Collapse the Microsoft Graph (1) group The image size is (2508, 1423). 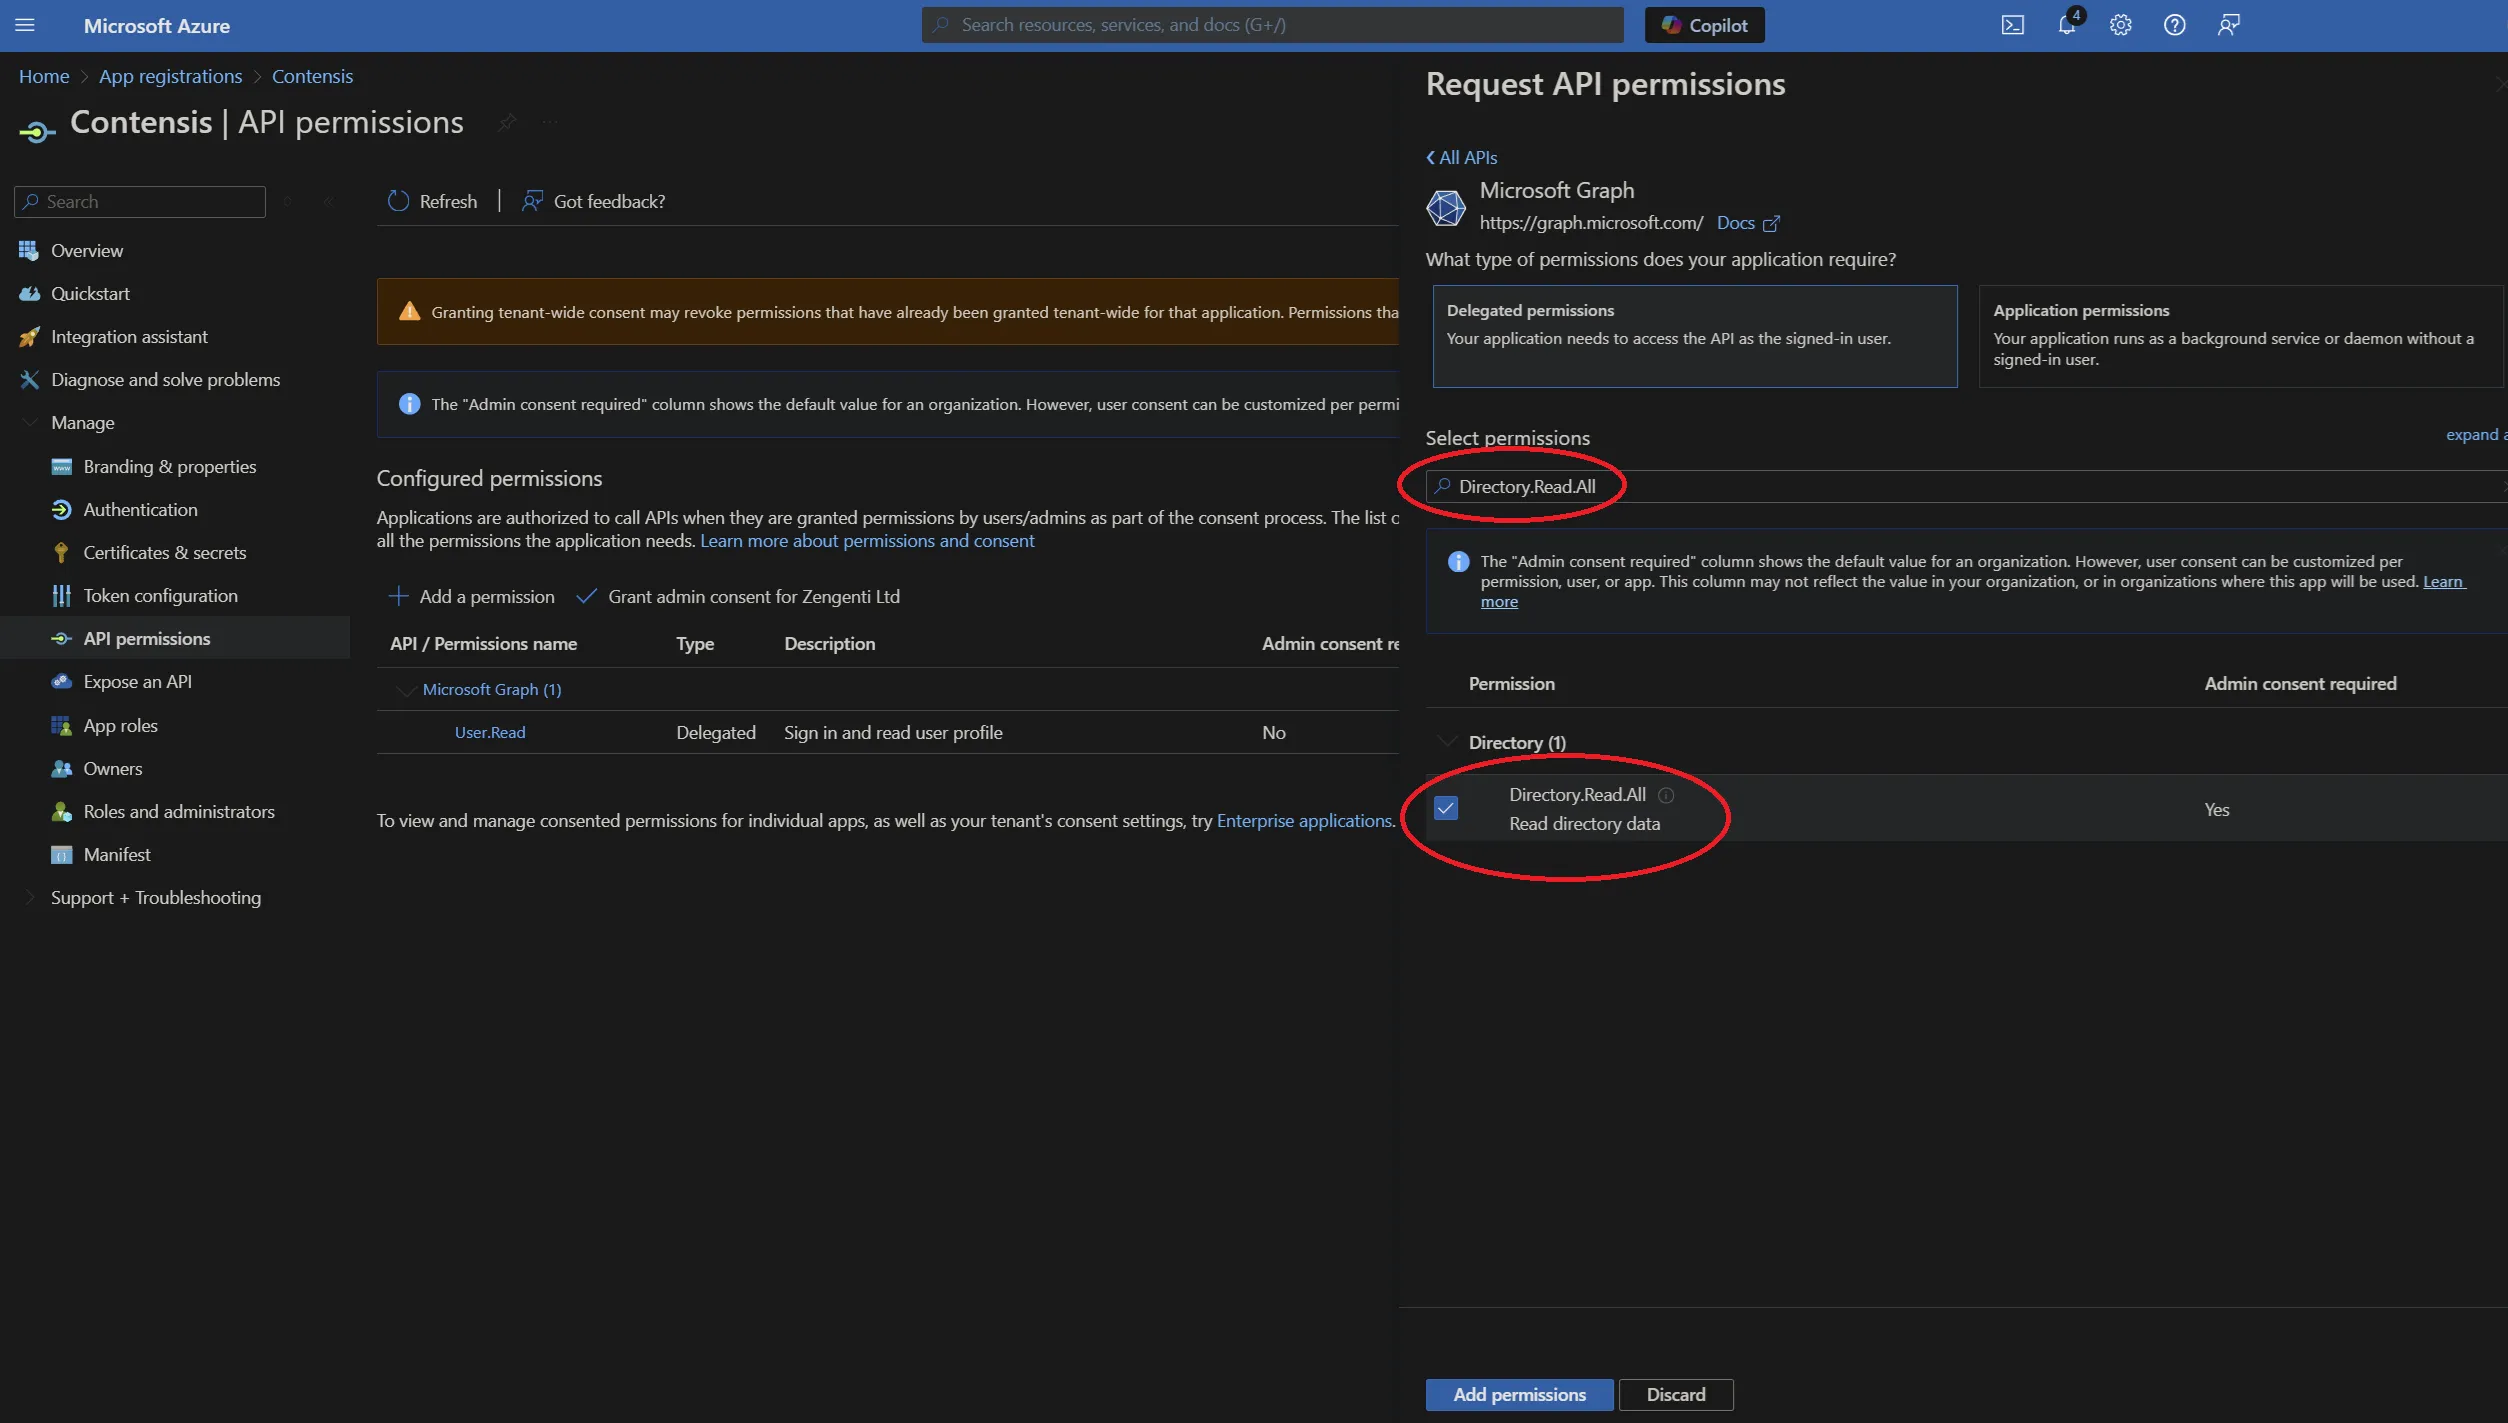coord(405,689)
